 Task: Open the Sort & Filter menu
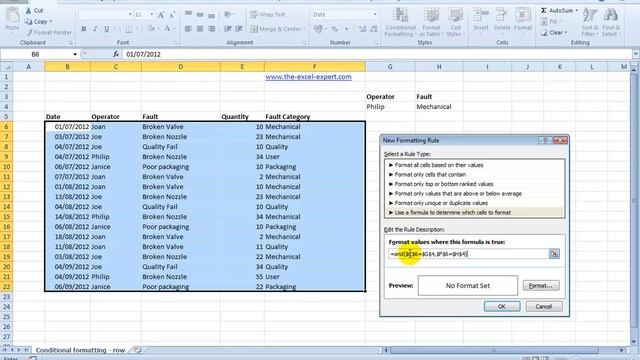589,22
